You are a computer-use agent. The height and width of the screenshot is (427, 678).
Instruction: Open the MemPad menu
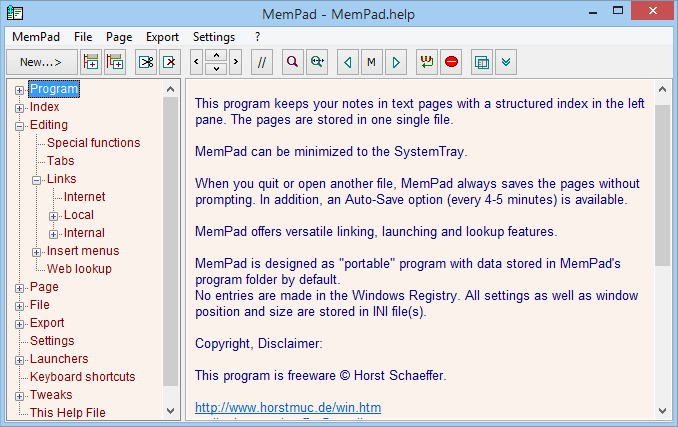36,37
